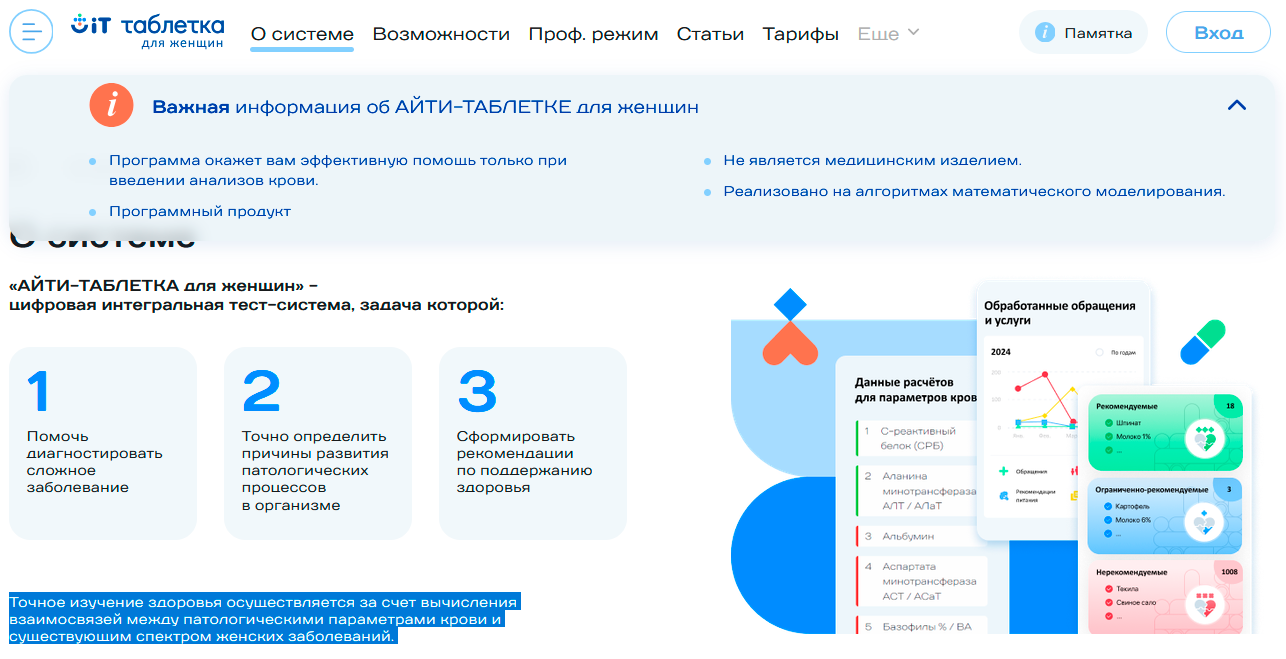The height and width of the screenshot is (659, 1286).
Task: Click the Картофель item in list
Action: click(1128, 506)
